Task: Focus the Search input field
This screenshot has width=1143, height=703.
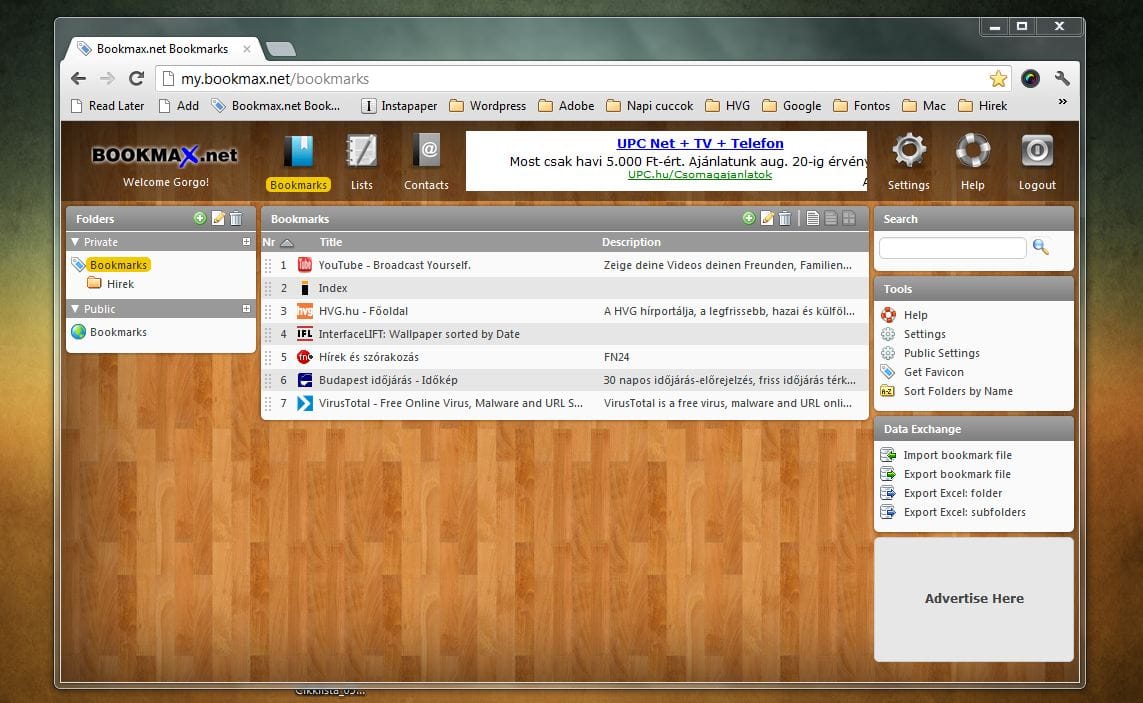Action: point(953,247)
